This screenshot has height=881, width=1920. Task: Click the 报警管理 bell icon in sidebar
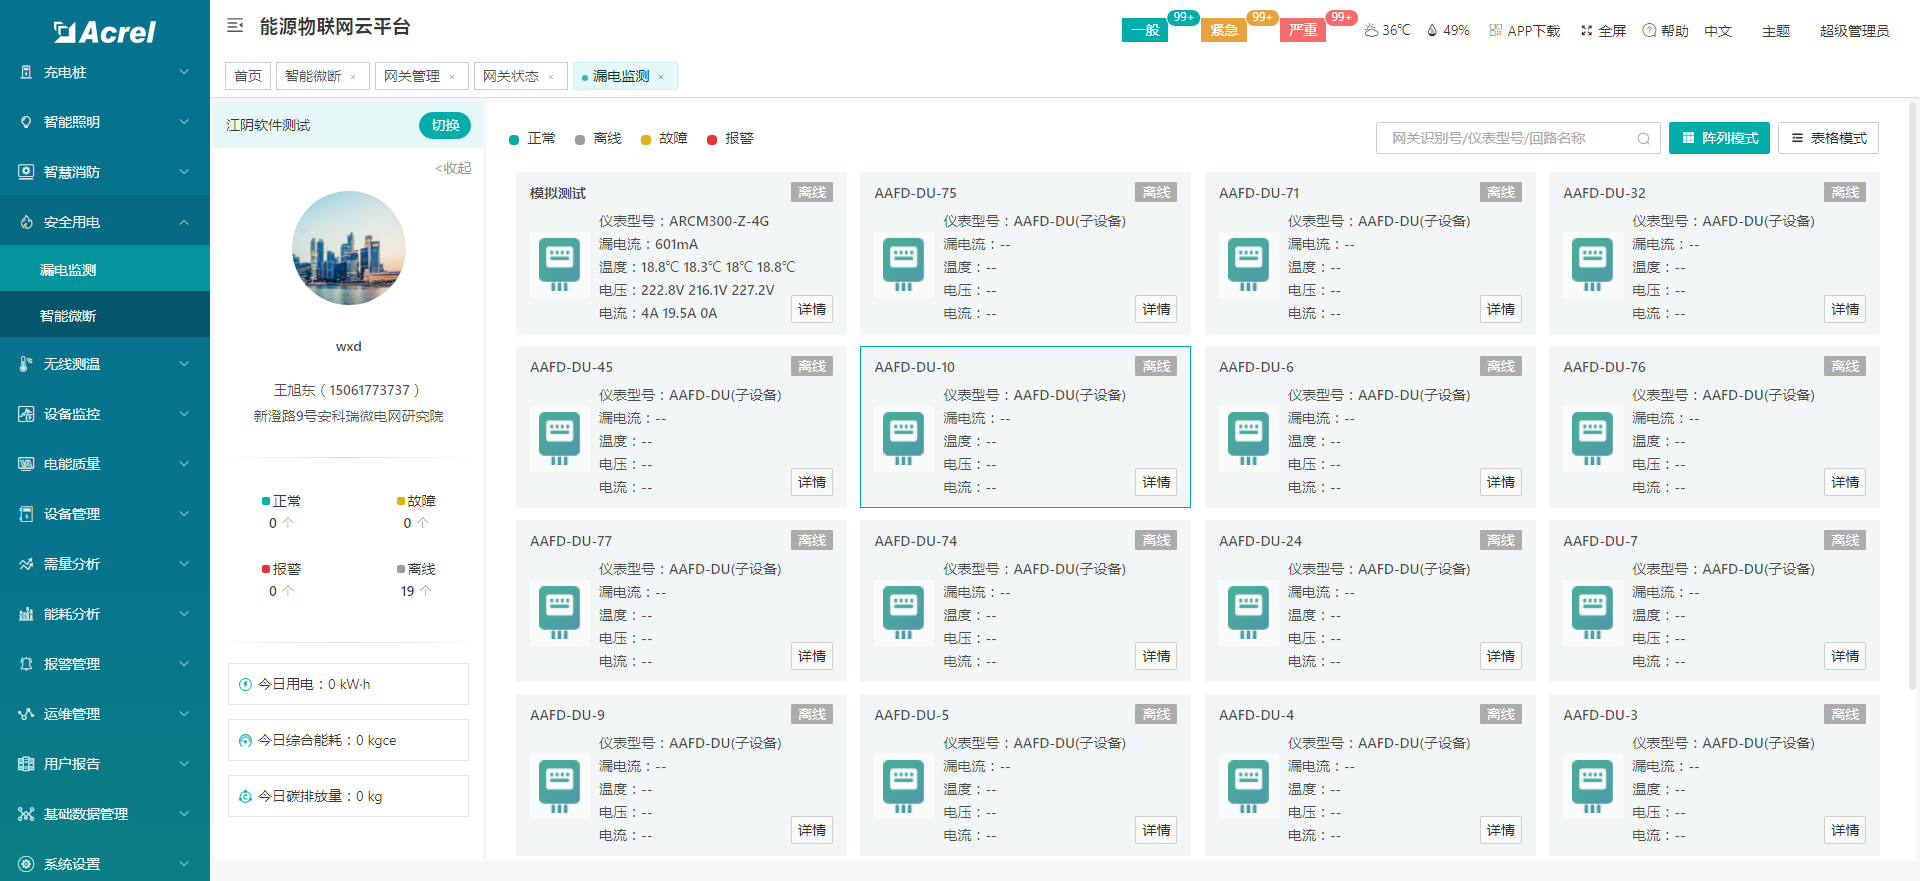point(27,664)
